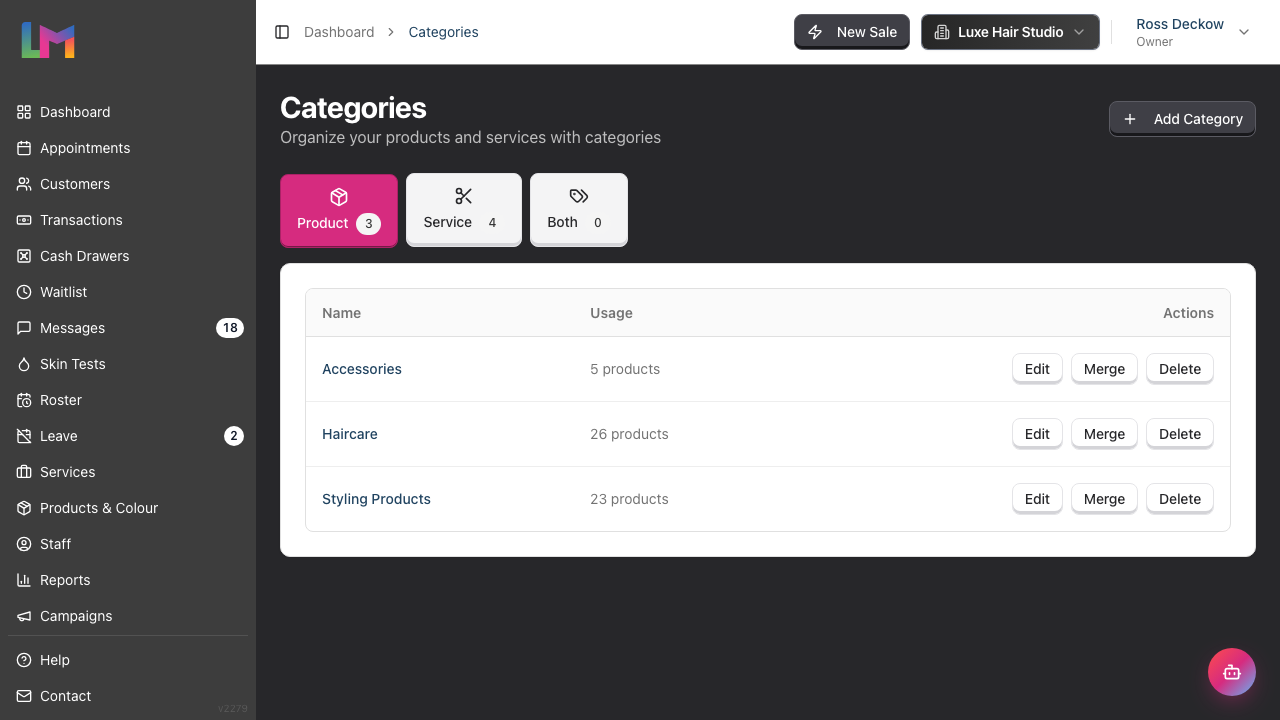
Task: Merge the Accessories category
Action: 1104,369
